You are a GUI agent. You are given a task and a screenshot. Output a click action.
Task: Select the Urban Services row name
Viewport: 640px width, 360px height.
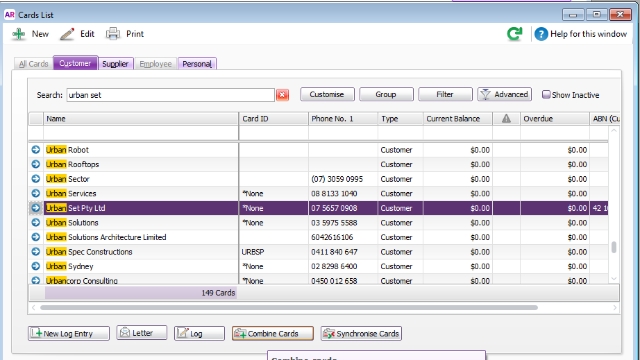71,193
